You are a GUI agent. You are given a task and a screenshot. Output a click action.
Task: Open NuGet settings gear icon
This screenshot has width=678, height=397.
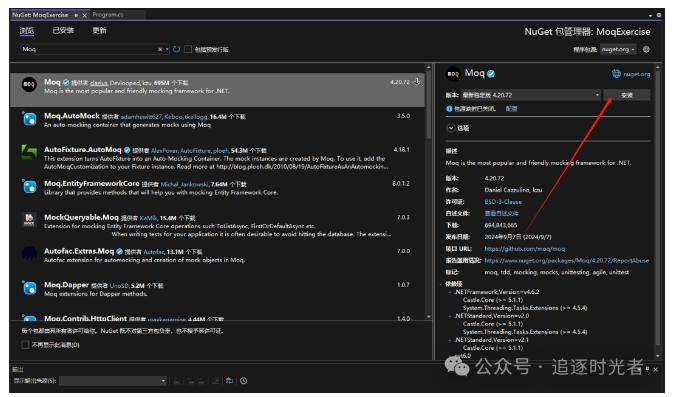click(x=646, y=49)
